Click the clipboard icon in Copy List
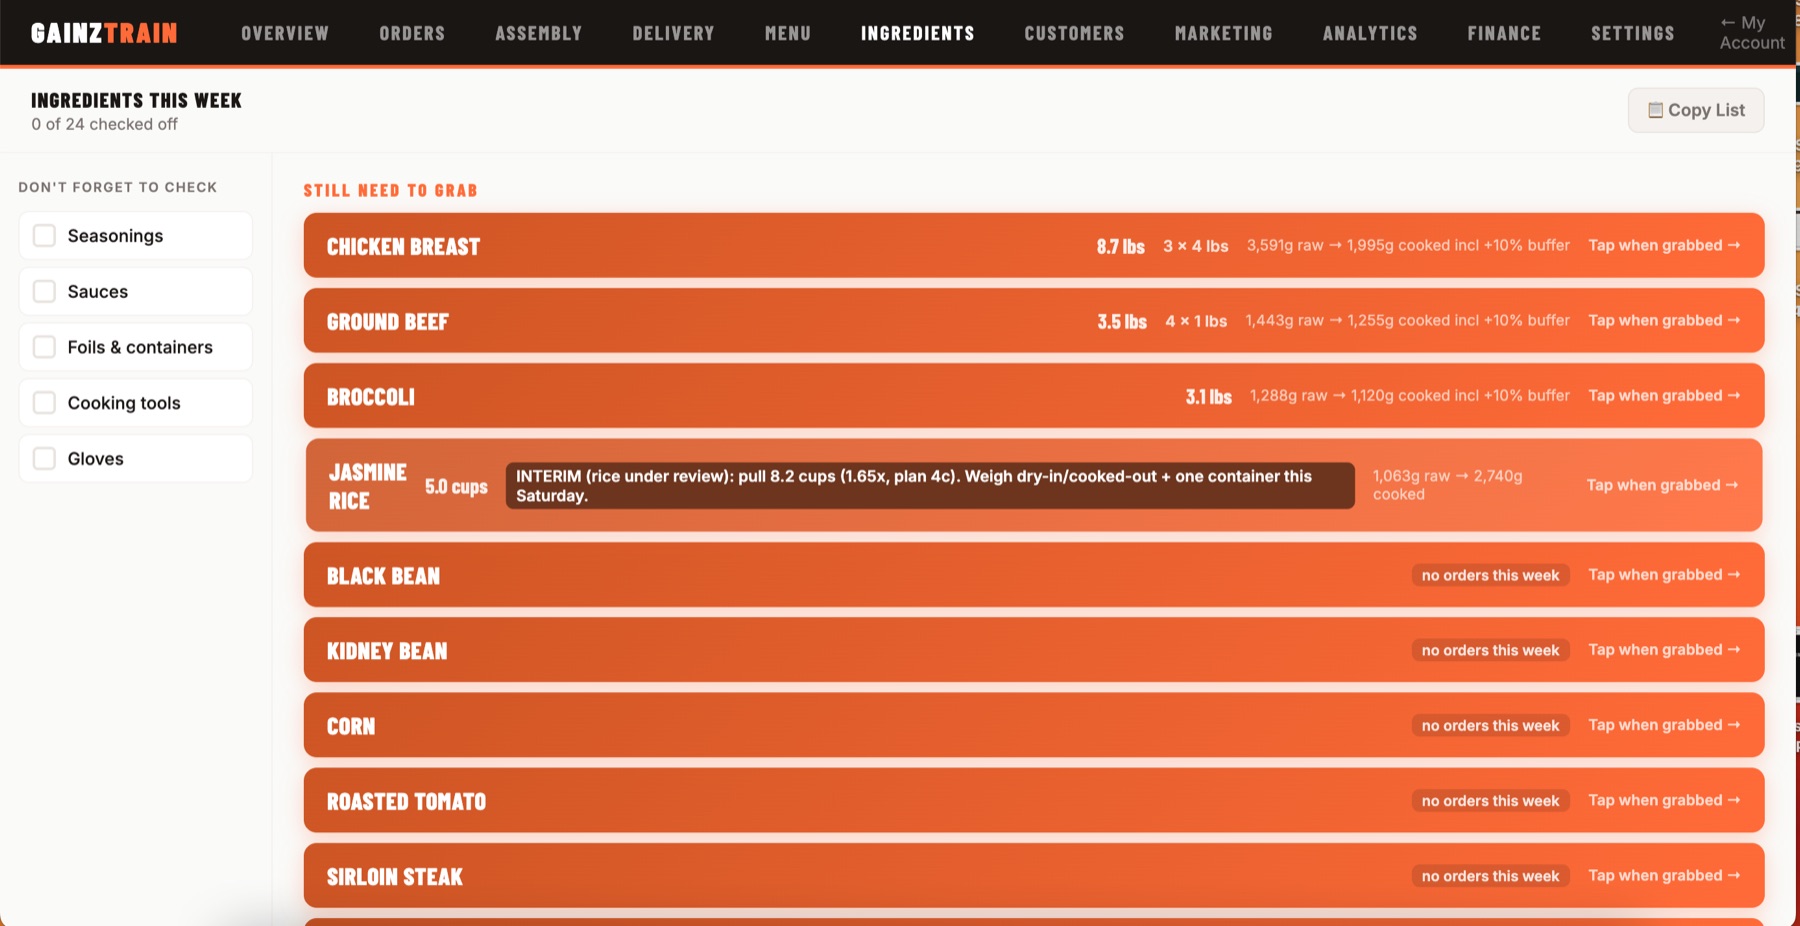 1656,110
